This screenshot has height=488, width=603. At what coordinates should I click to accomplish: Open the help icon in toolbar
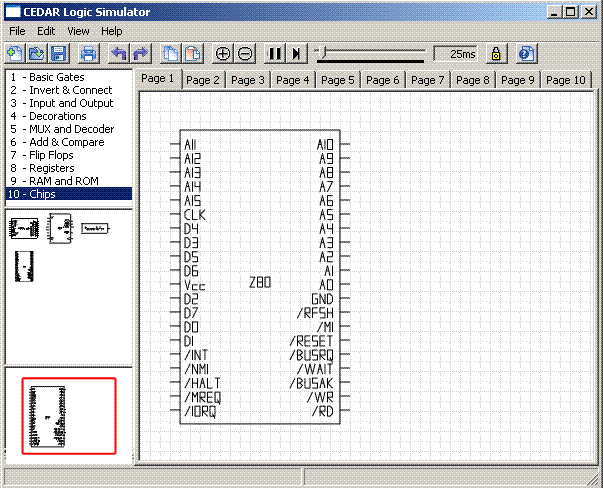(526, 53)
